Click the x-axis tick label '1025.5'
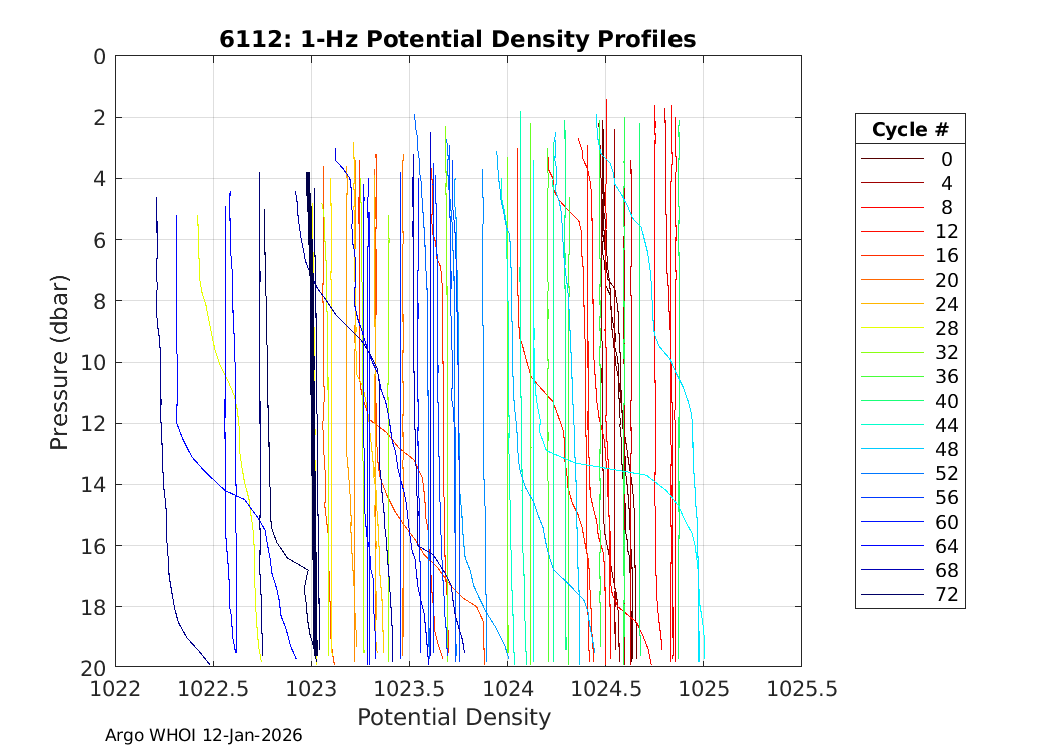Screen dimensions: 1050x750 coord(801,689)
